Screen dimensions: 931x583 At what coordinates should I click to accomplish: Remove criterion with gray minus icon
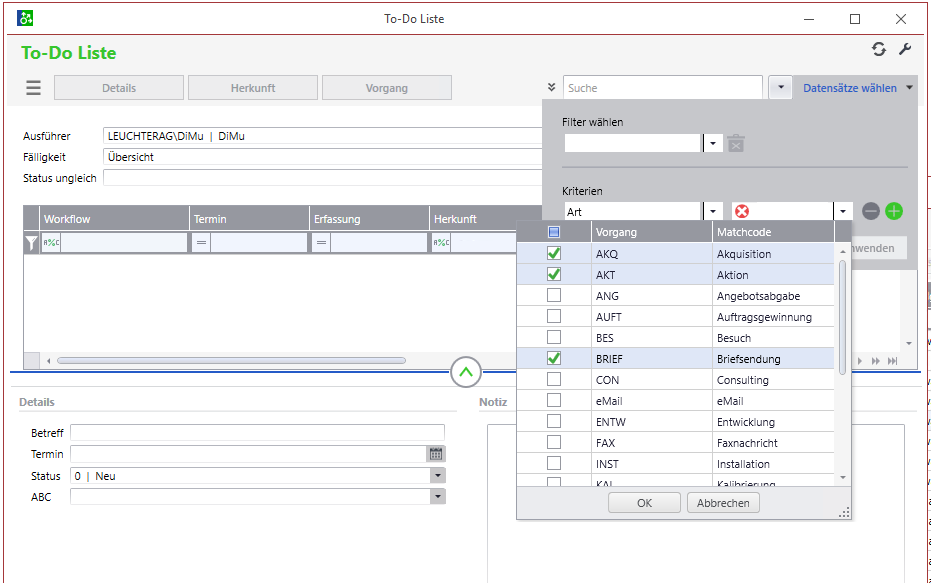(x=871, y=211)
